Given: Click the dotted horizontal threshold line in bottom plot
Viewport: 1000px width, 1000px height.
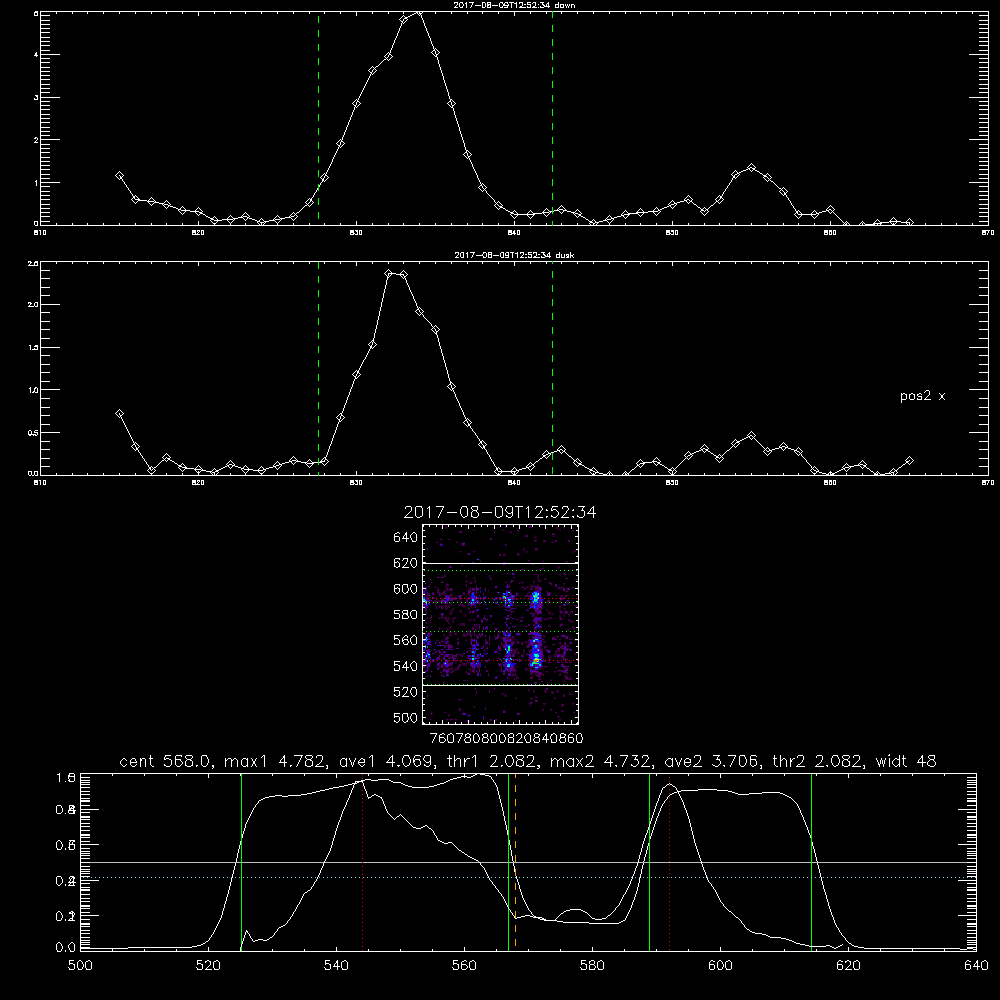Looking at the screenshot, I should 528,878.
